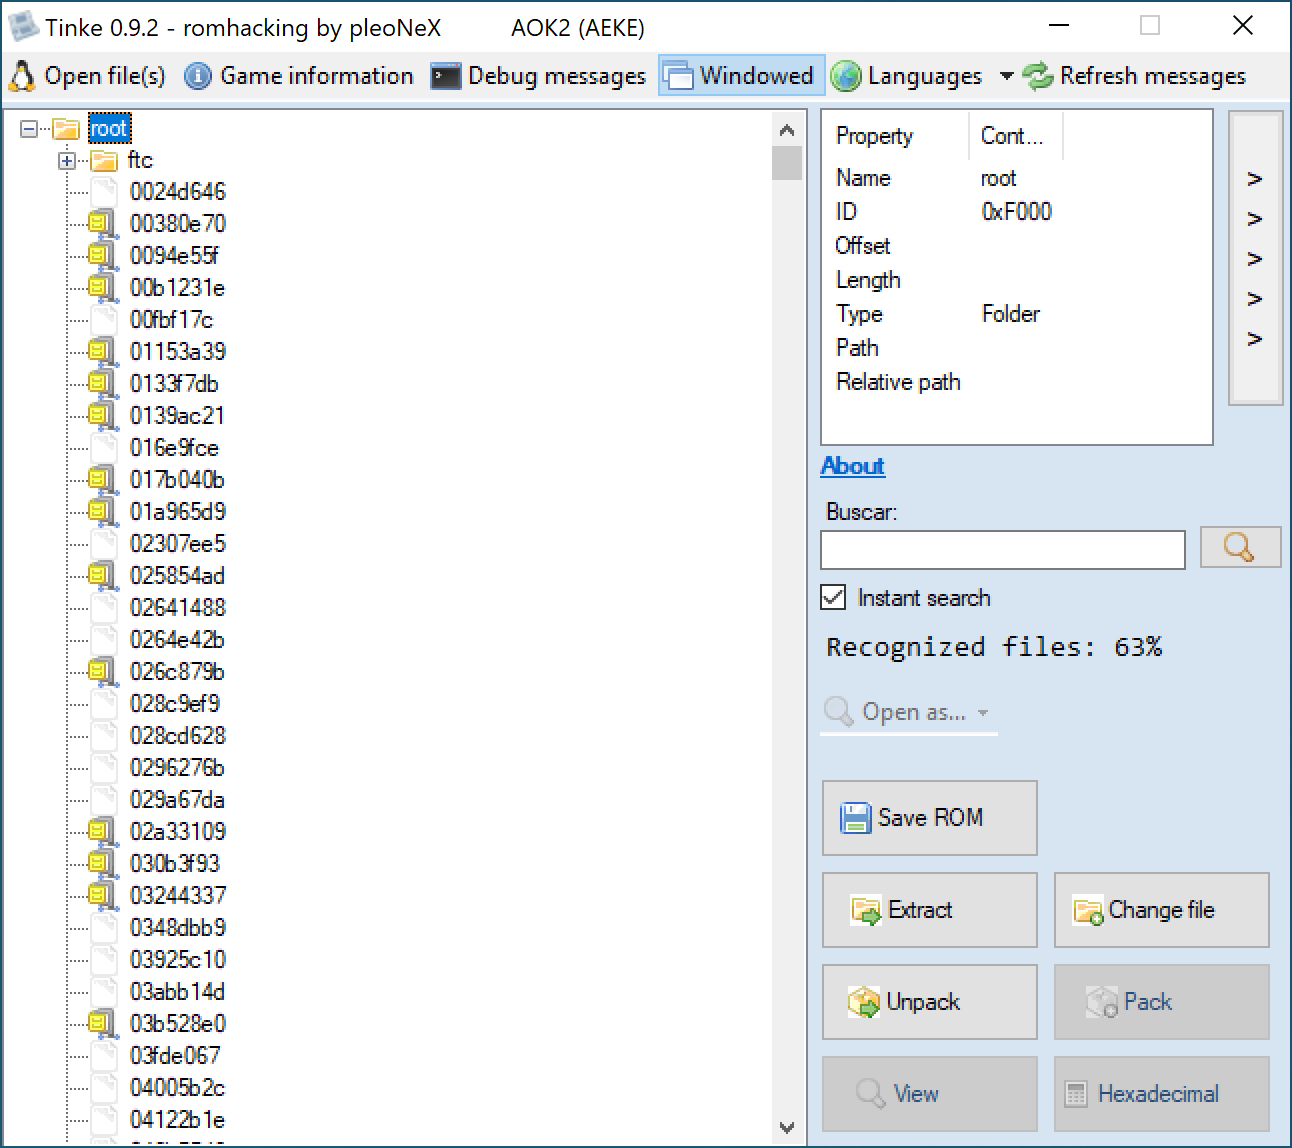
Task: Select file 04122b1e in the tree
Action: 177,1120
